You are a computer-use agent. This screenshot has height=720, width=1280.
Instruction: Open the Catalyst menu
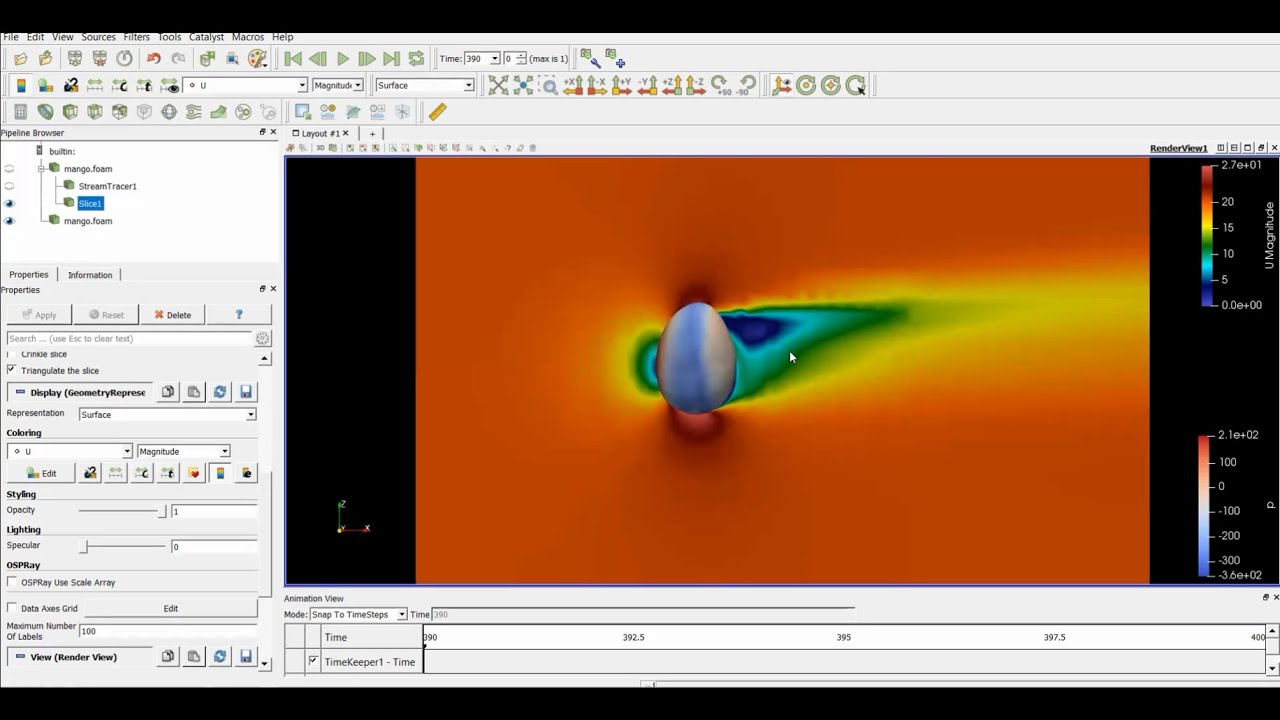206,37
